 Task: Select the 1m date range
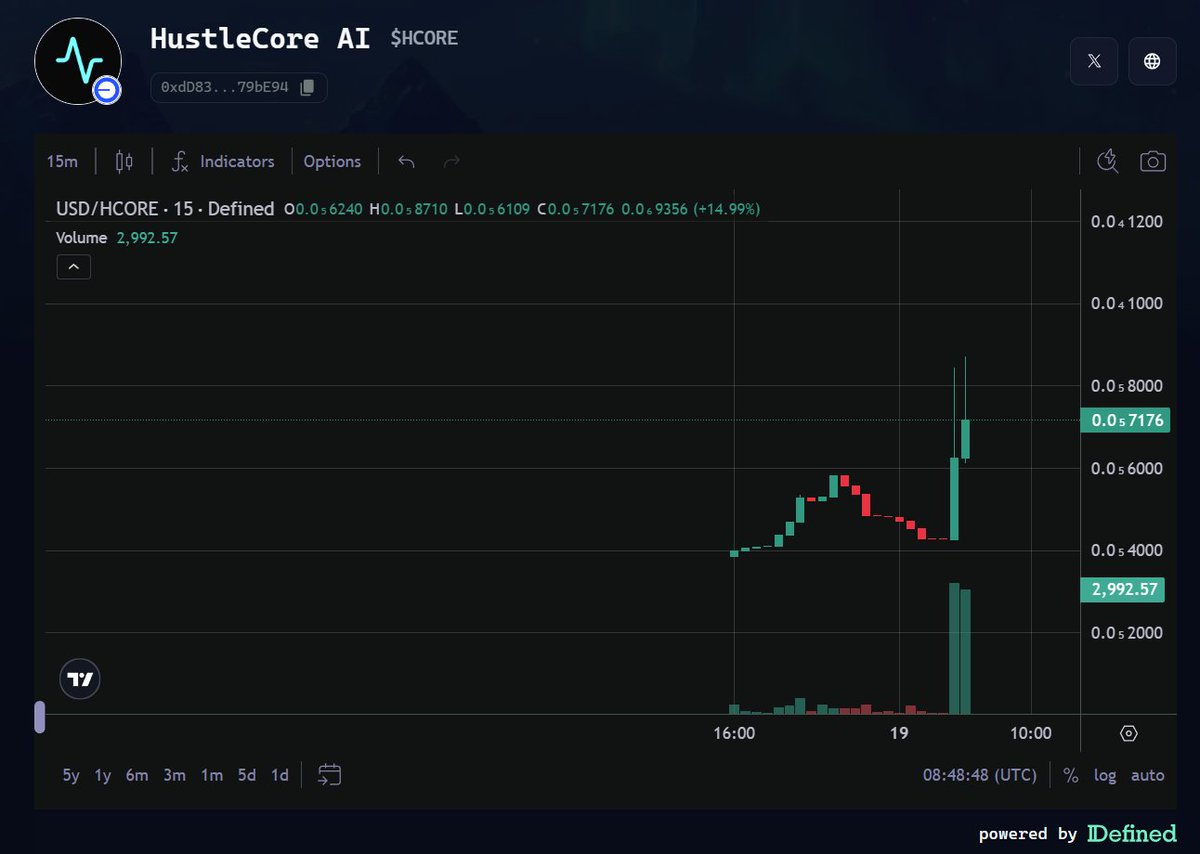[x=211, y=775]
